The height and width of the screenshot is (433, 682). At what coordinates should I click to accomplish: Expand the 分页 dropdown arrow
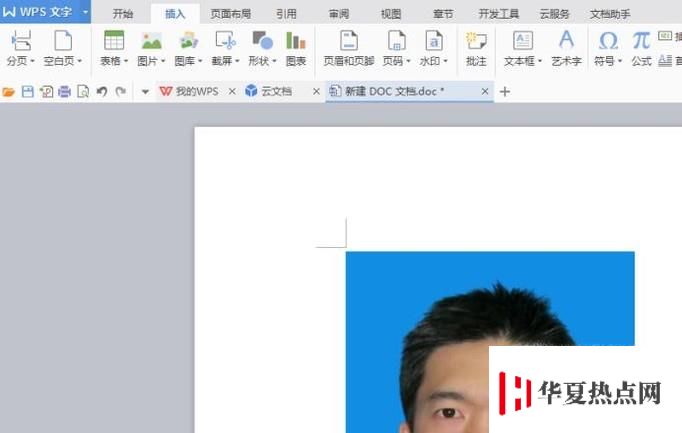point(32,61)
